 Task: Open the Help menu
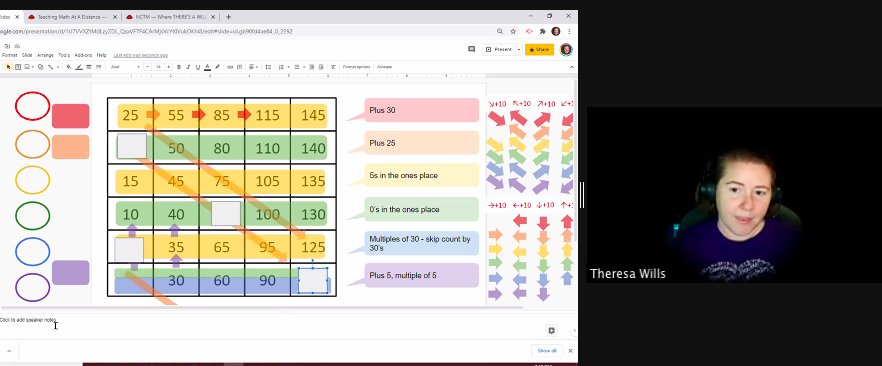(102, 55)
